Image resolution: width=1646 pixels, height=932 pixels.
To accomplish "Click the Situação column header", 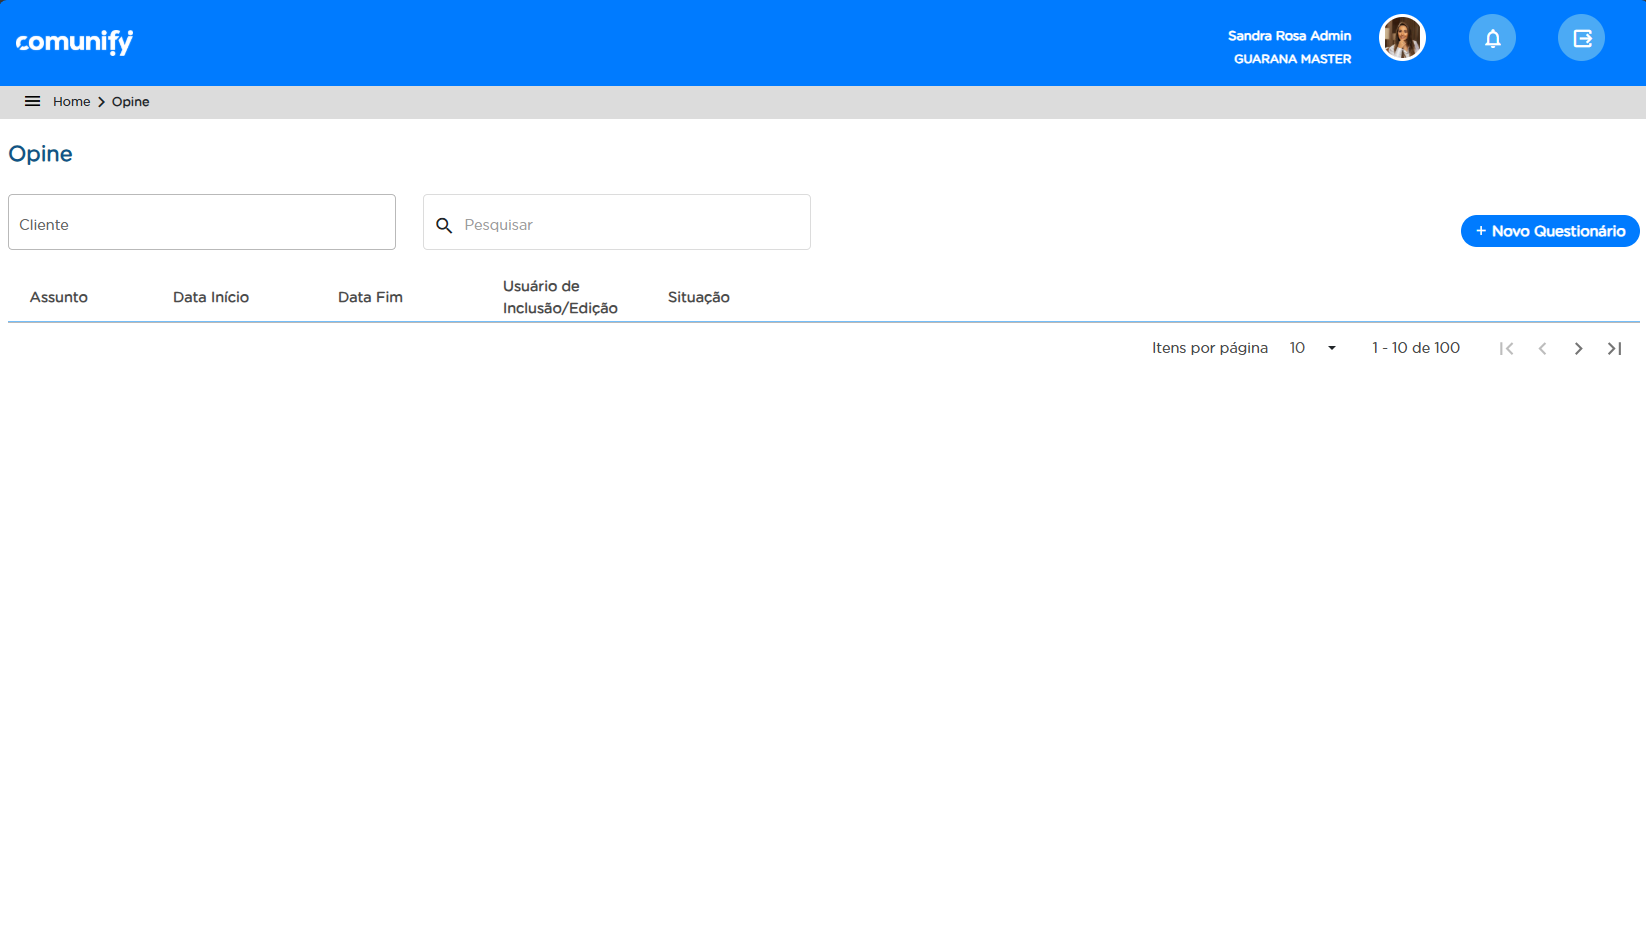I will [x=699, y=297].
